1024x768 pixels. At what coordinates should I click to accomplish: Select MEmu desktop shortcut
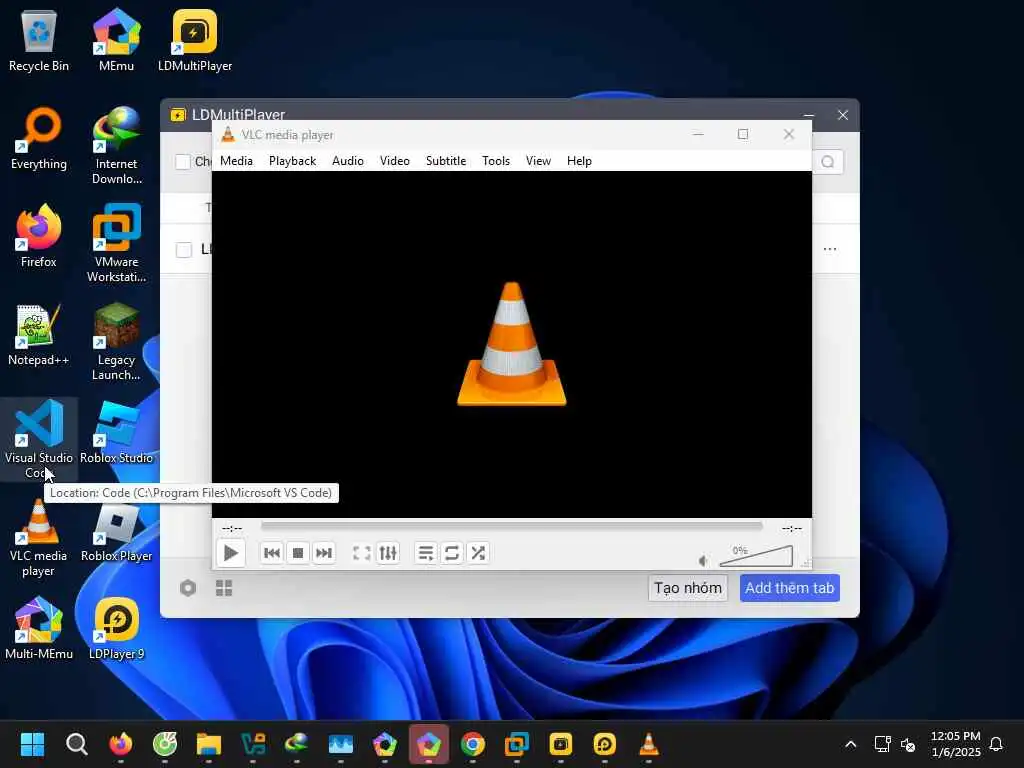tap(116, 40)
